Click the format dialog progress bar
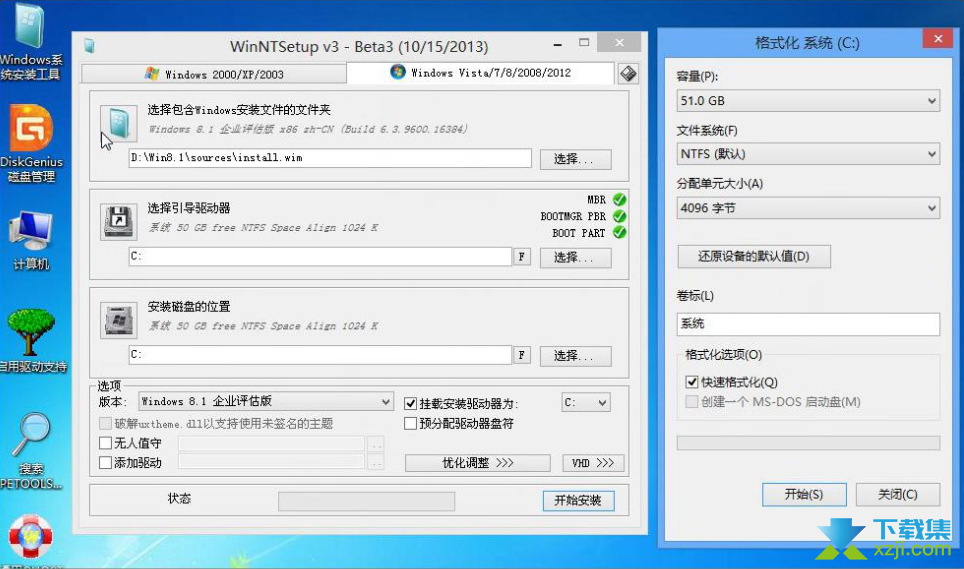 point(808,443)
